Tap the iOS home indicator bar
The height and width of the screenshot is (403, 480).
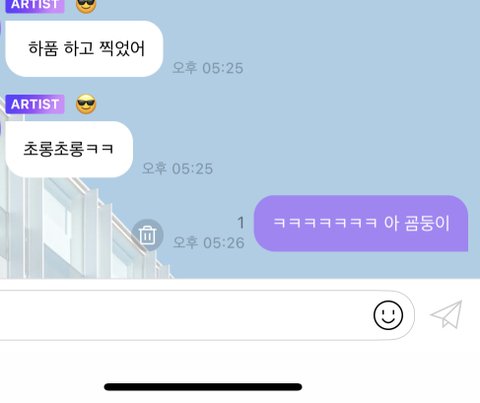coord(203,387)
